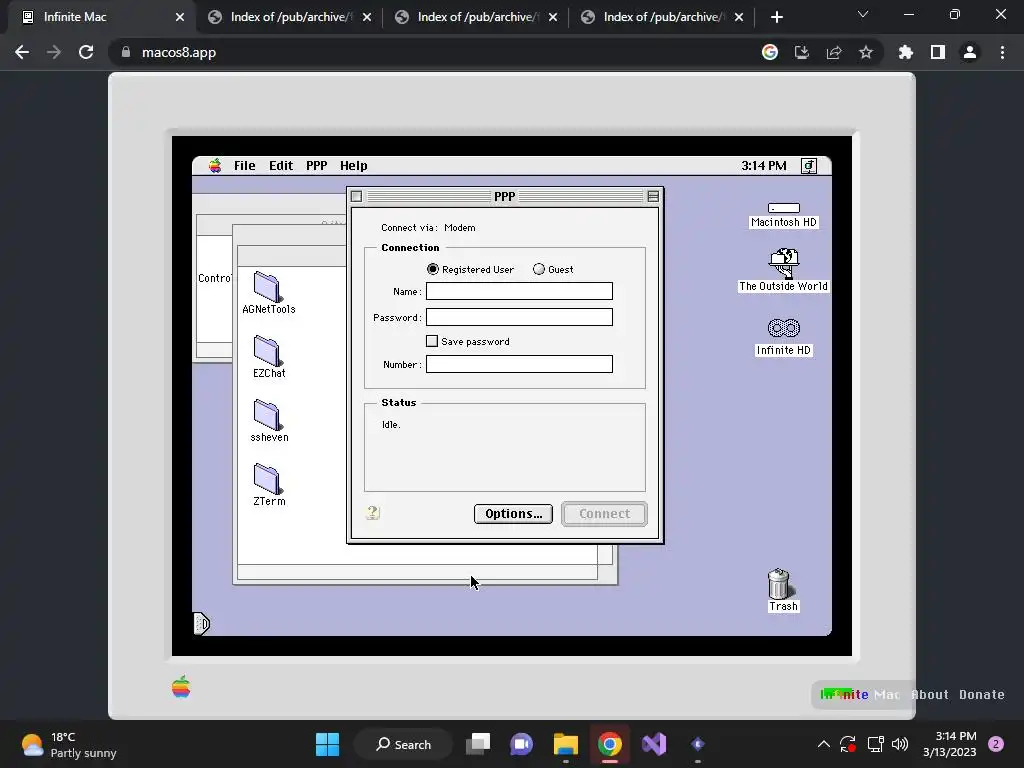The height and width of the screenshot is (768, 1024).
Task: Open the Edit menu
Action: pos(281,166)
